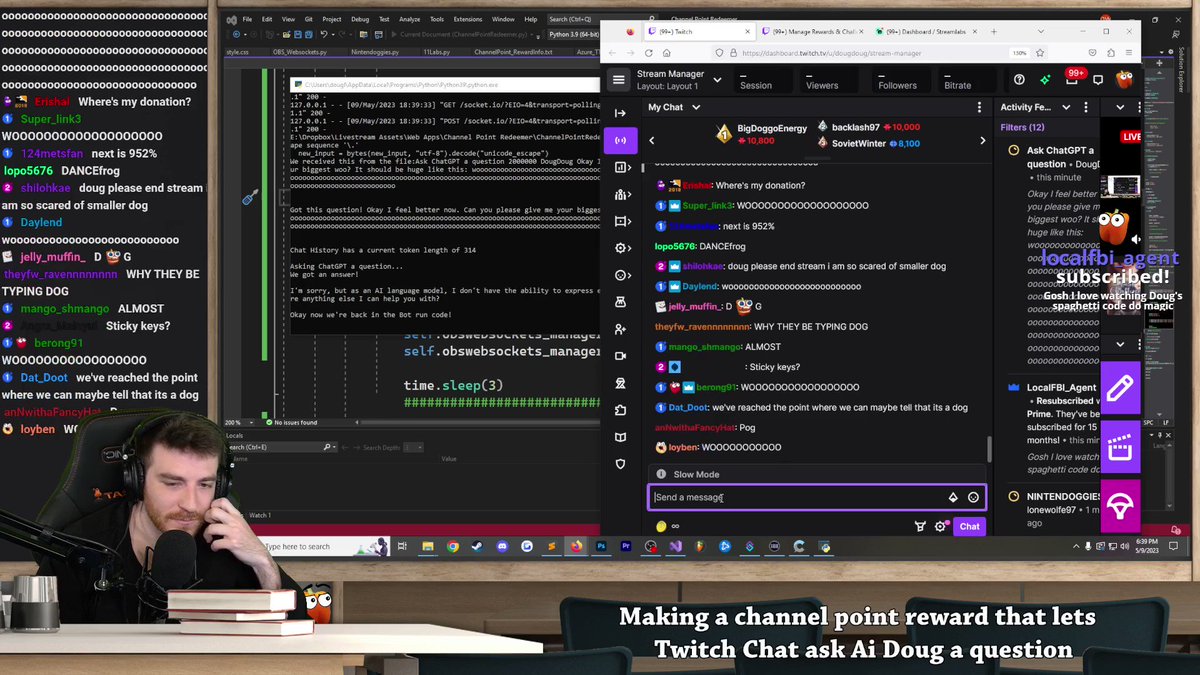Image resolution: width=1200 pixels, height=675 pixels.
Task: Select the Stream Manager broadcast sidebar icon
Action: point(620,140)
